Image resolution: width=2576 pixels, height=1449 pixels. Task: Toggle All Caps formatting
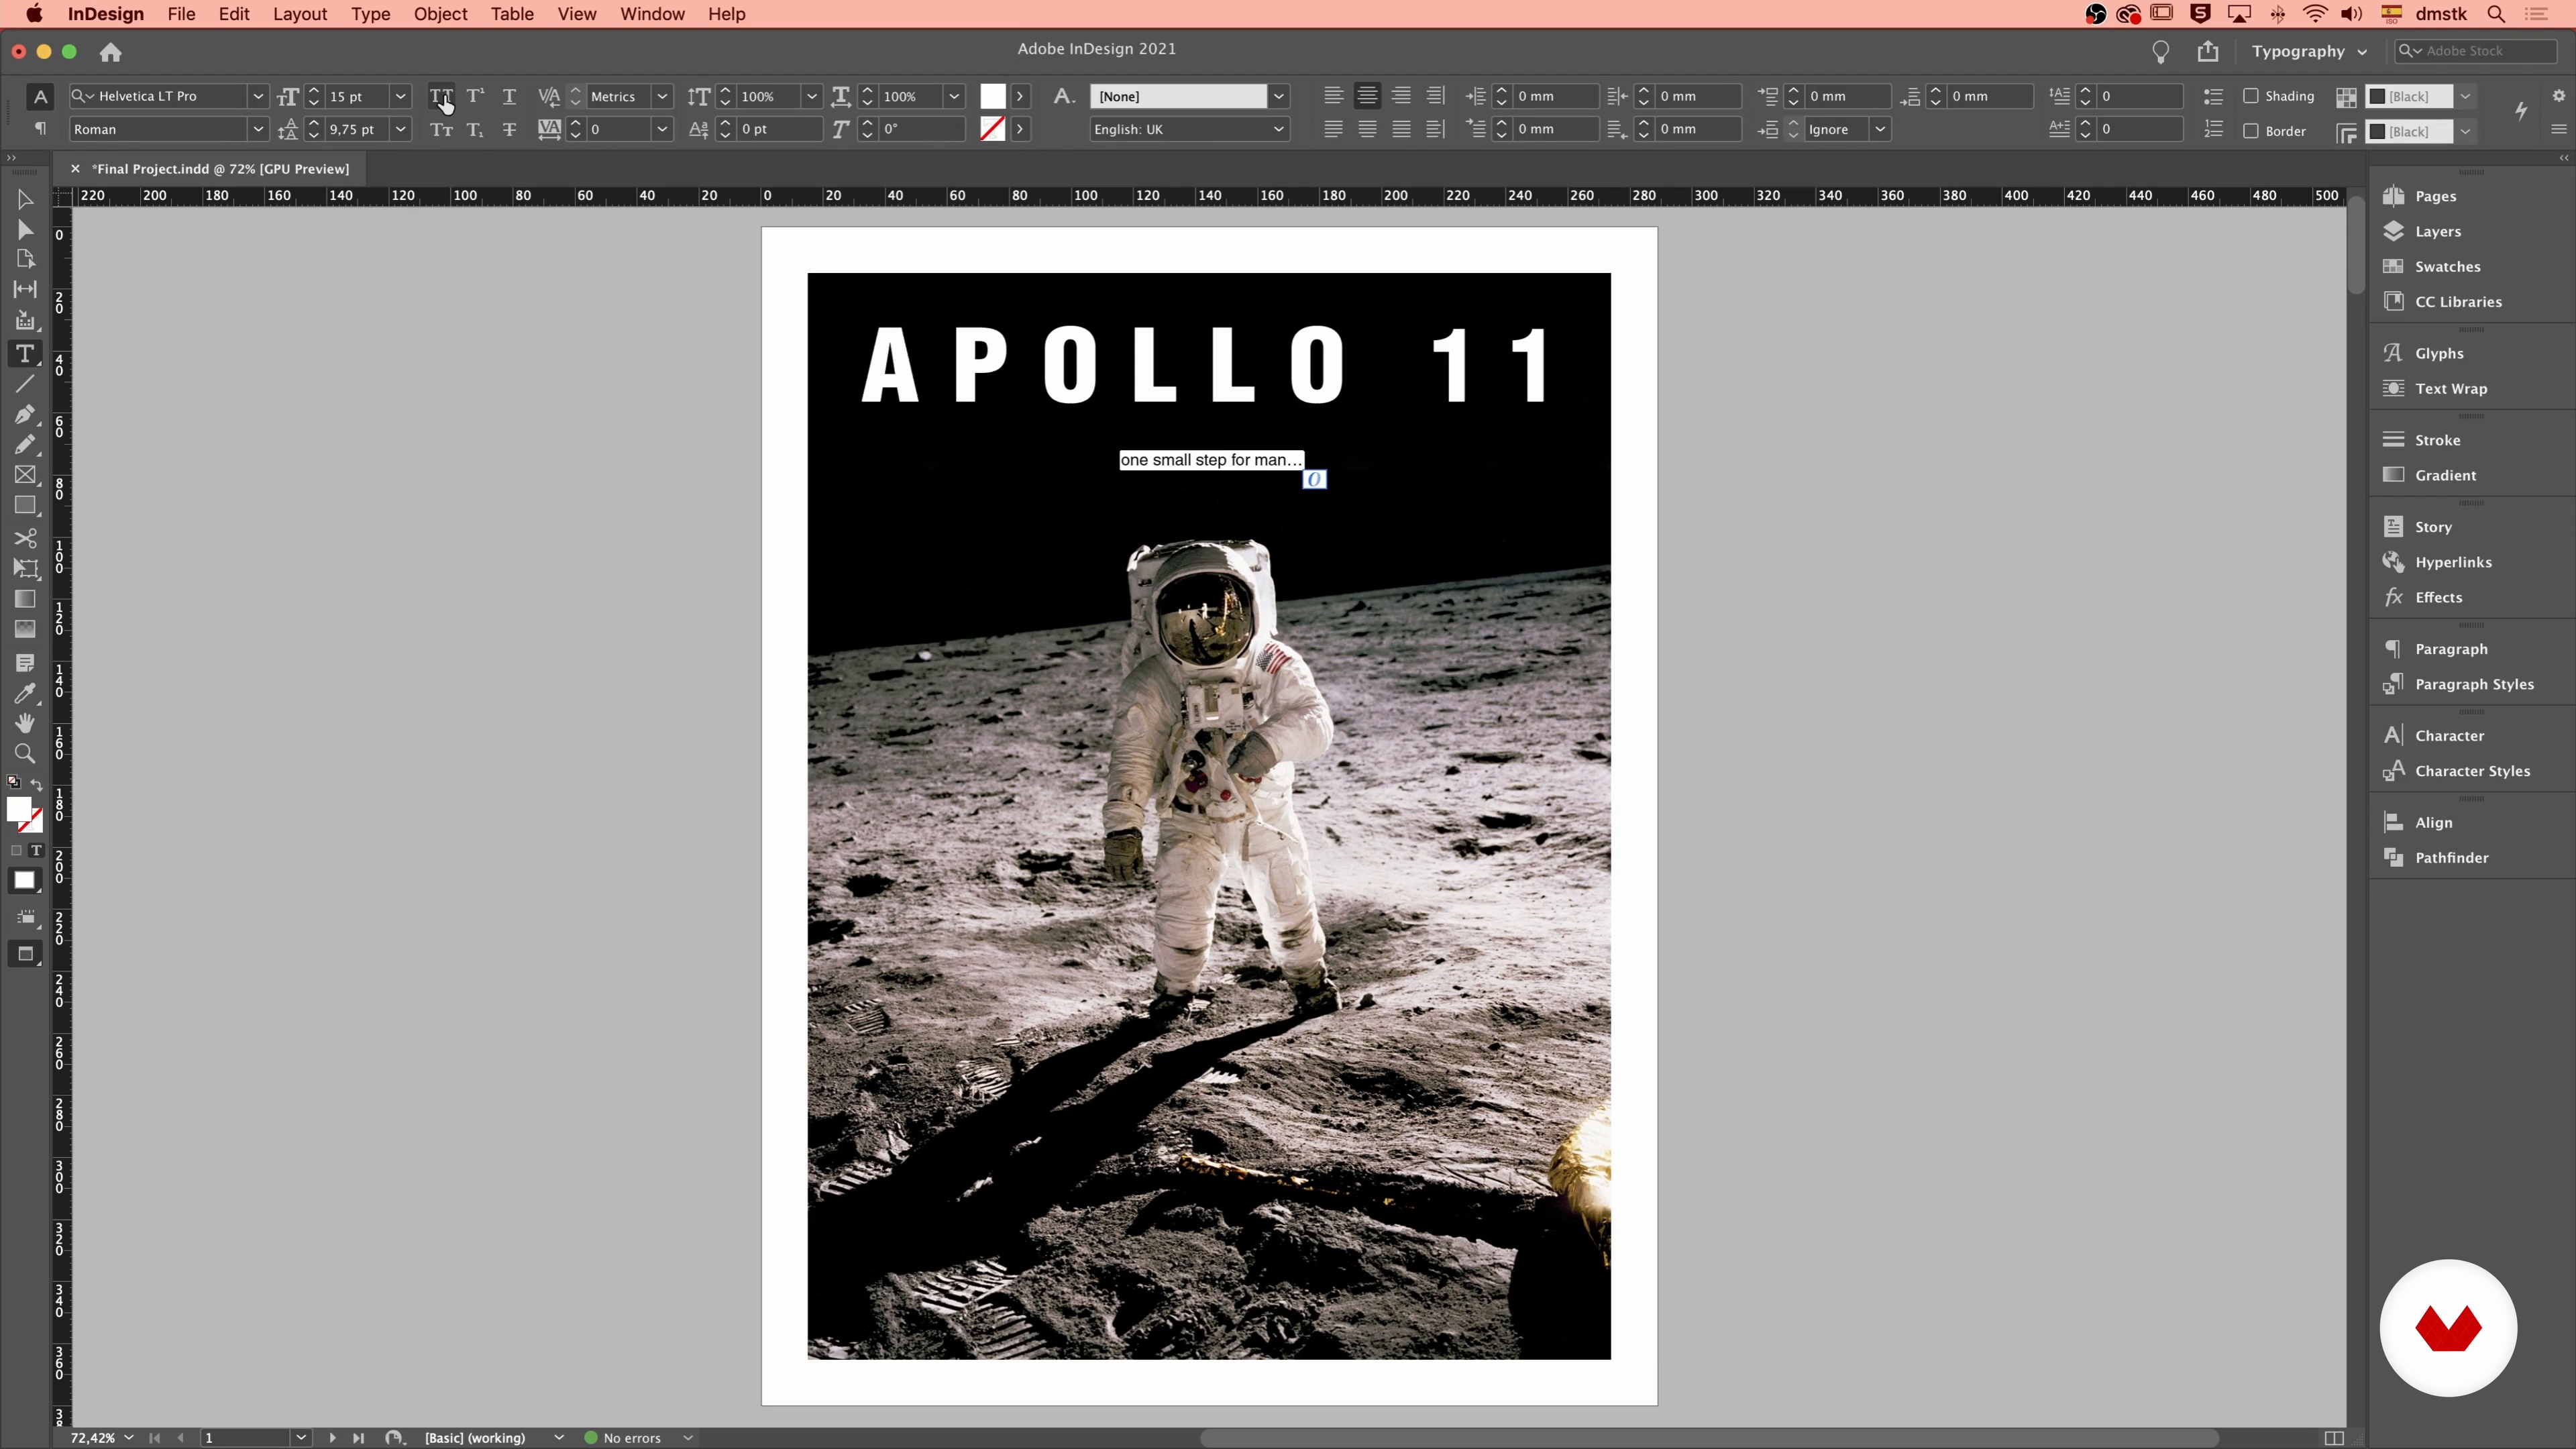click(x=441, y=96)
